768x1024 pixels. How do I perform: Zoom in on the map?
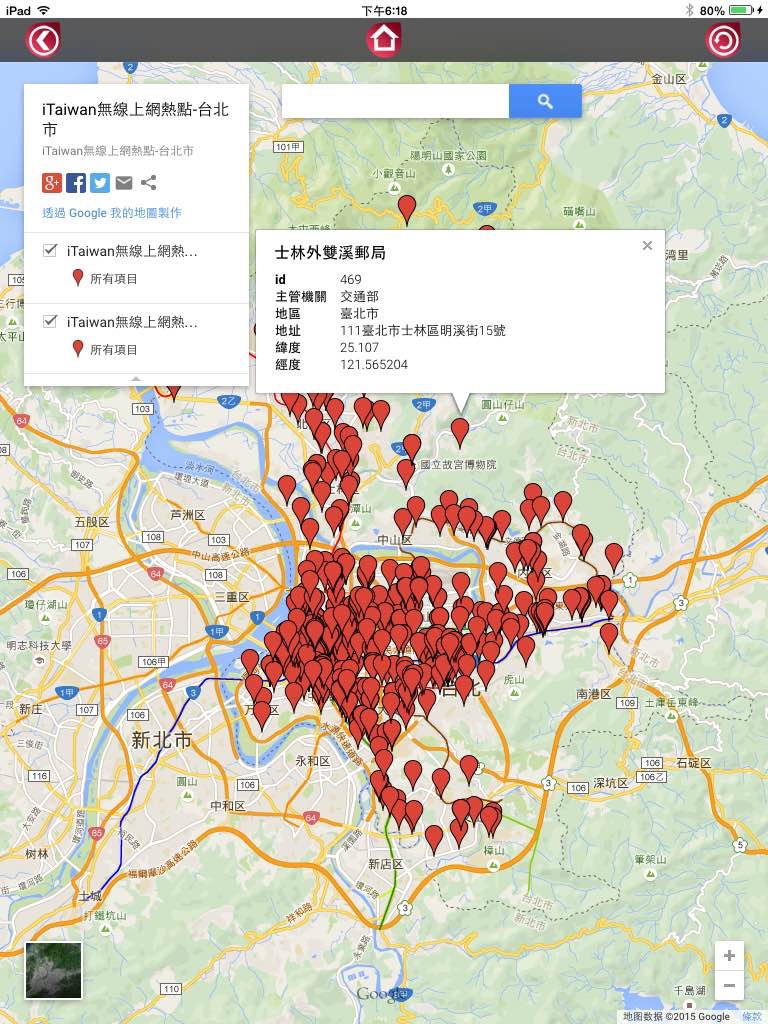[x=729, y=956]
